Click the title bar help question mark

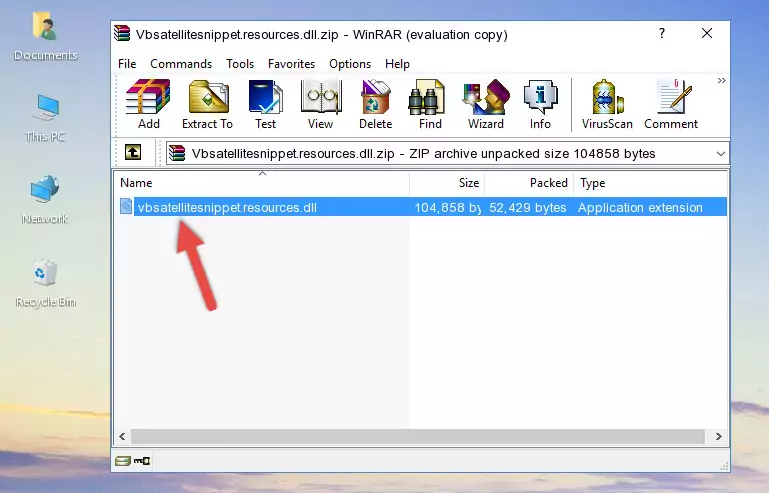(662, 33)
